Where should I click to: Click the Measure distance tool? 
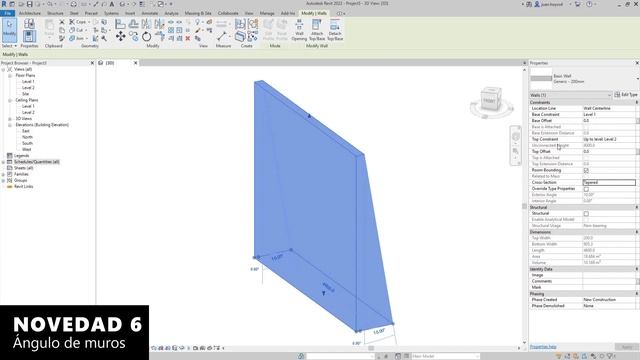(x=222, y=36)
